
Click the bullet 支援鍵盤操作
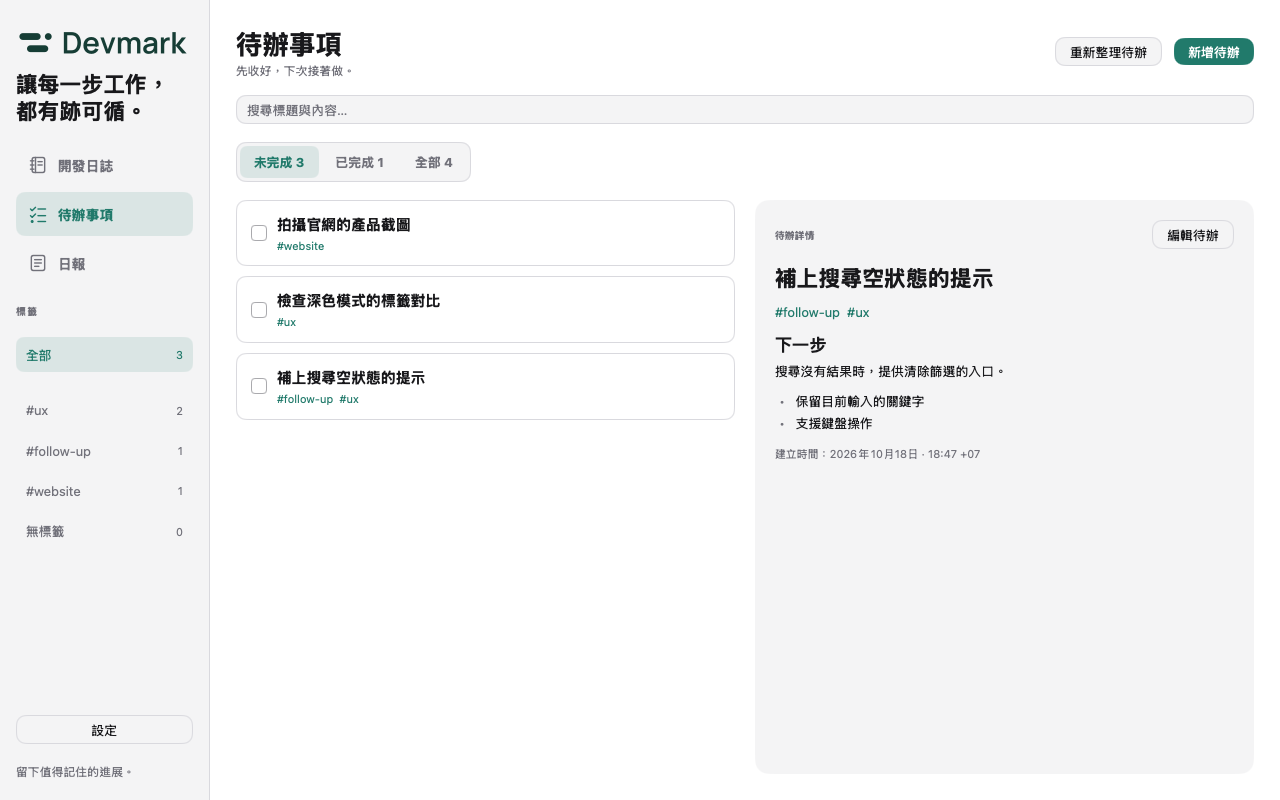pos(834,423)
